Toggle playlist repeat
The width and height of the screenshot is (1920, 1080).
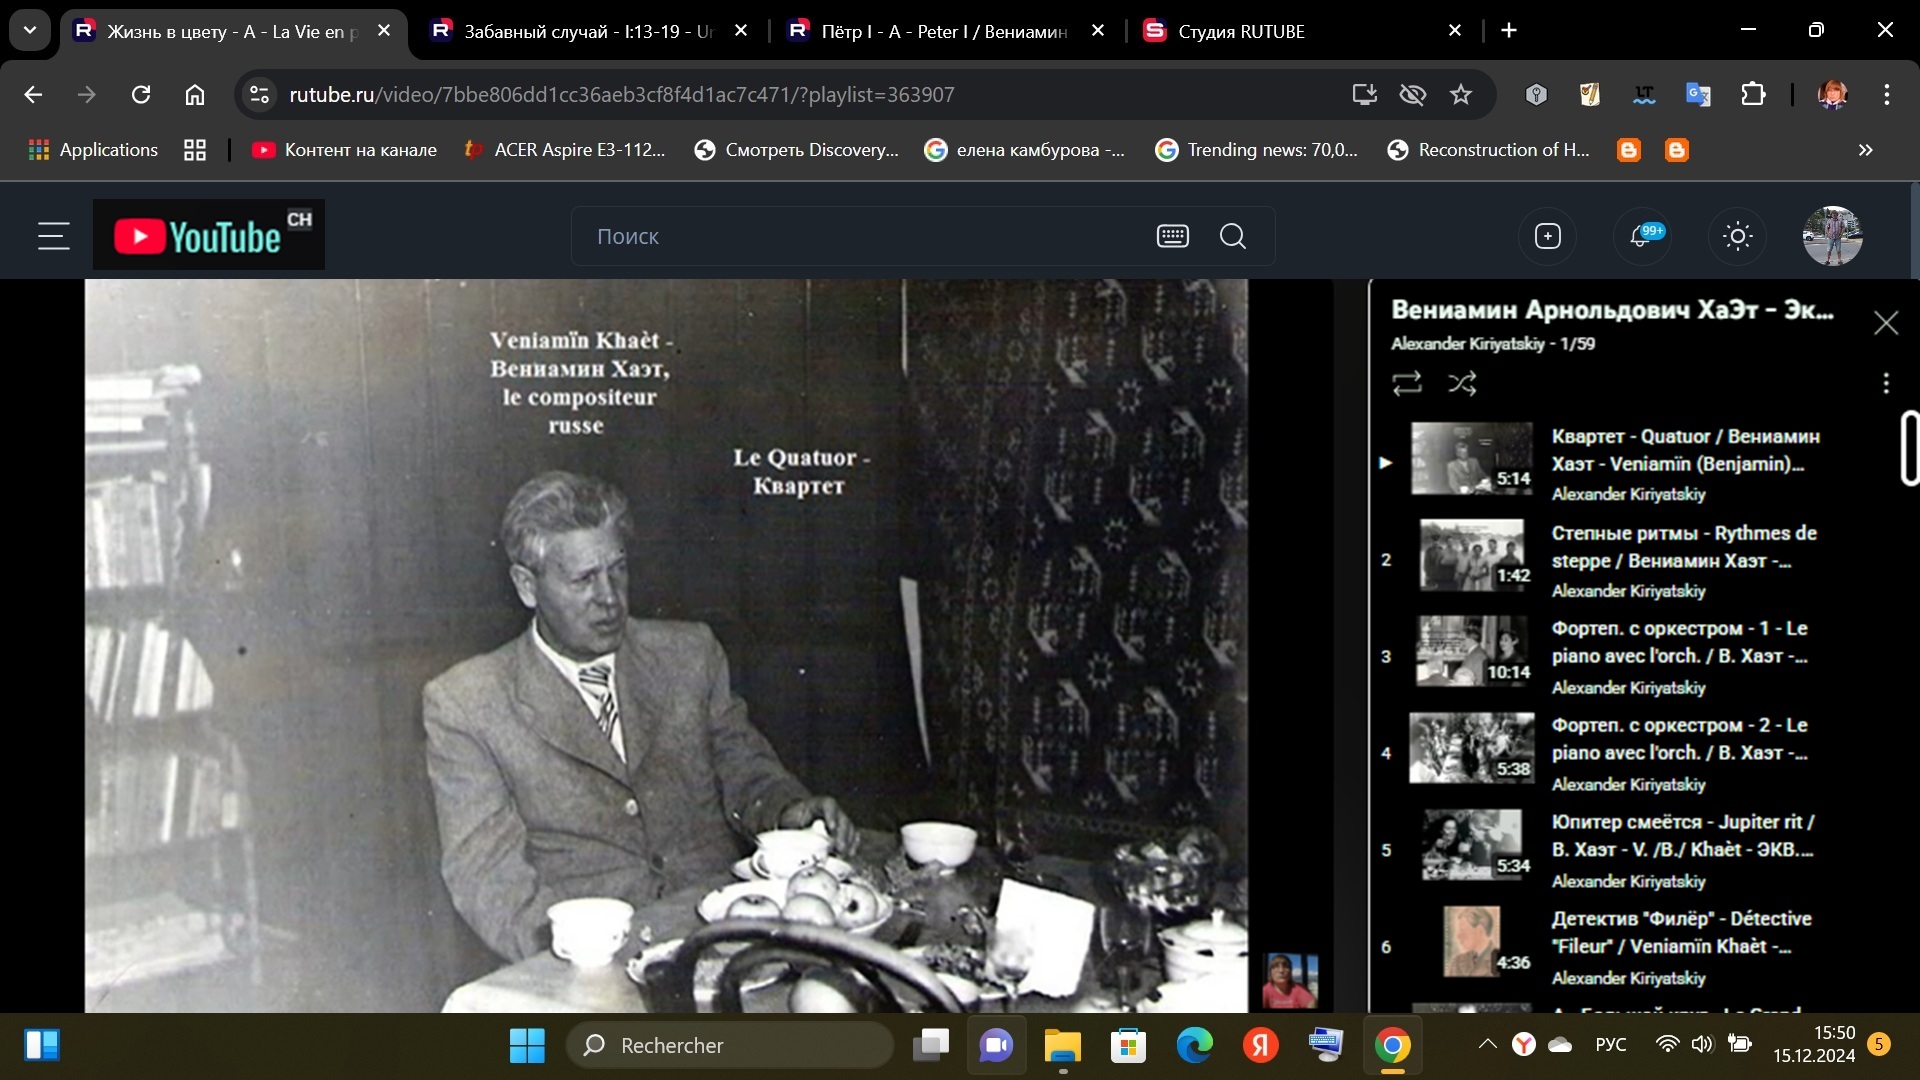tap(1407, 383)
